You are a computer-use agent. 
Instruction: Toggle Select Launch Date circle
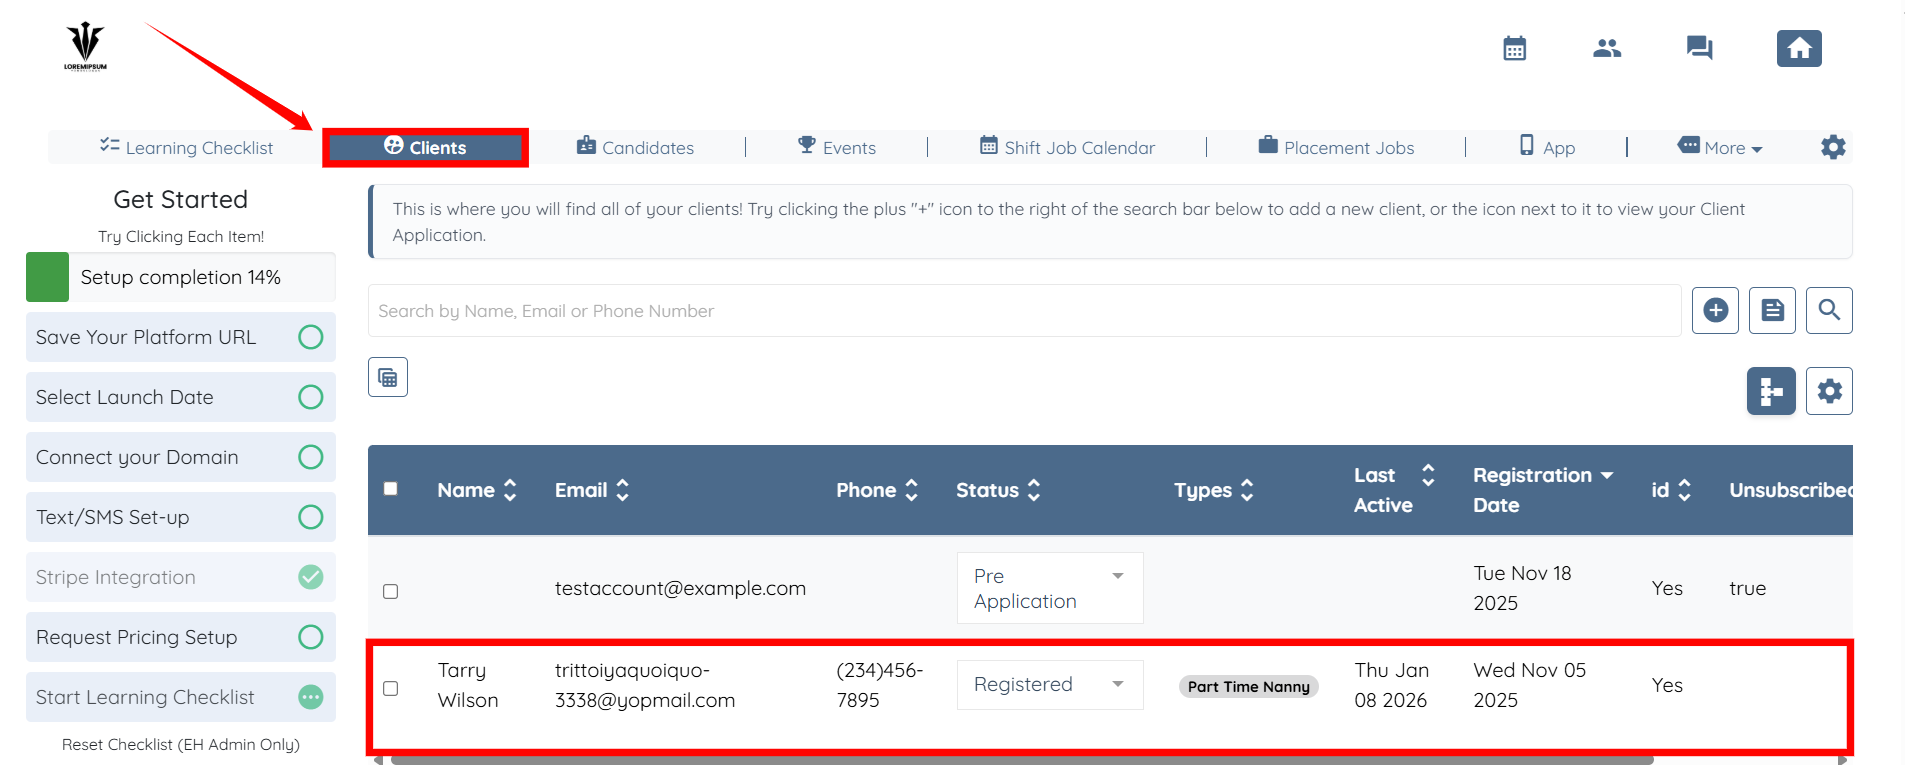[x=311, y=397]
